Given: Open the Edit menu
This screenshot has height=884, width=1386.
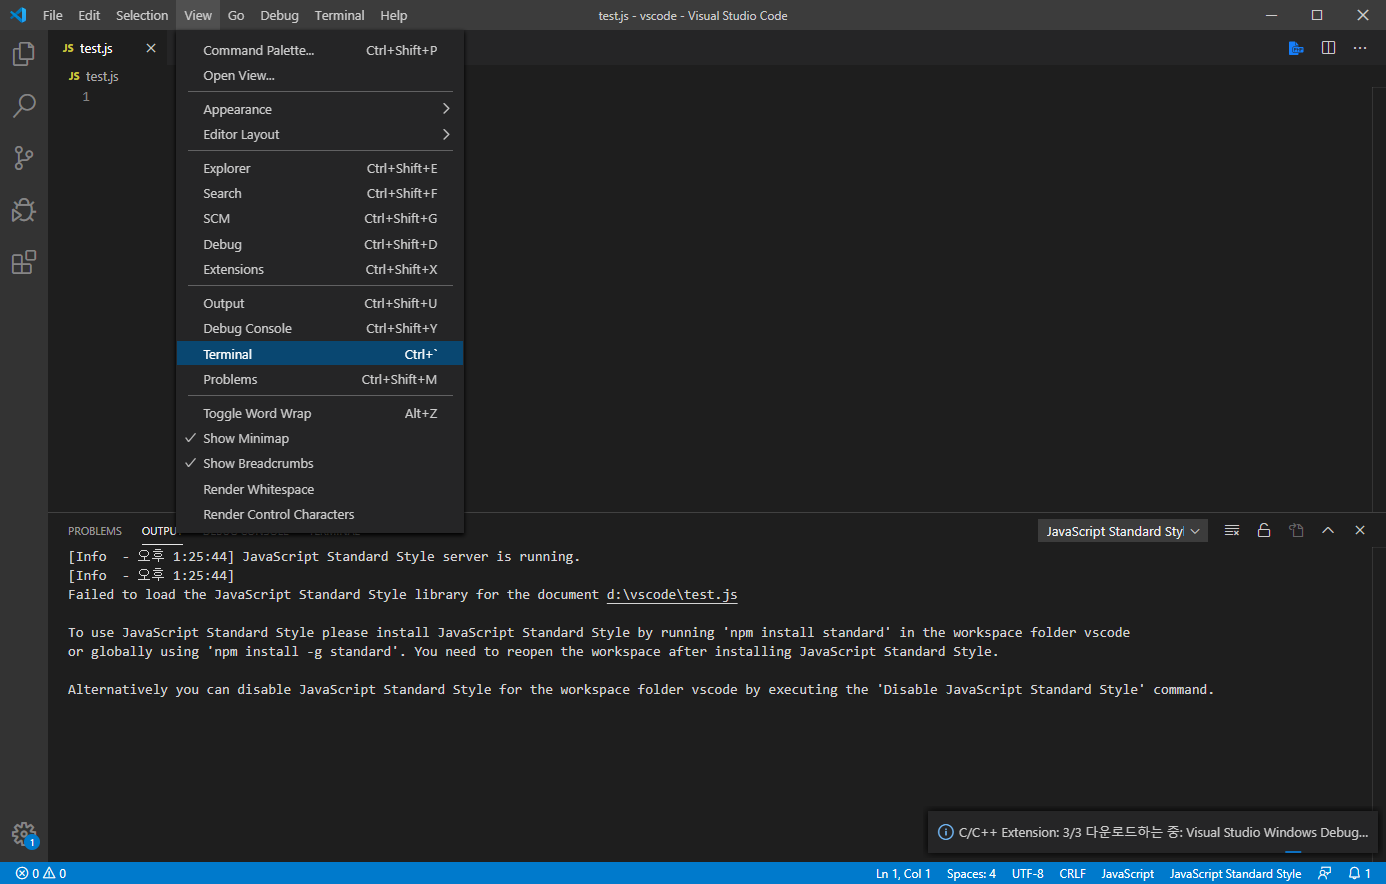Looking at the screenshot, I should pos(89,15).
